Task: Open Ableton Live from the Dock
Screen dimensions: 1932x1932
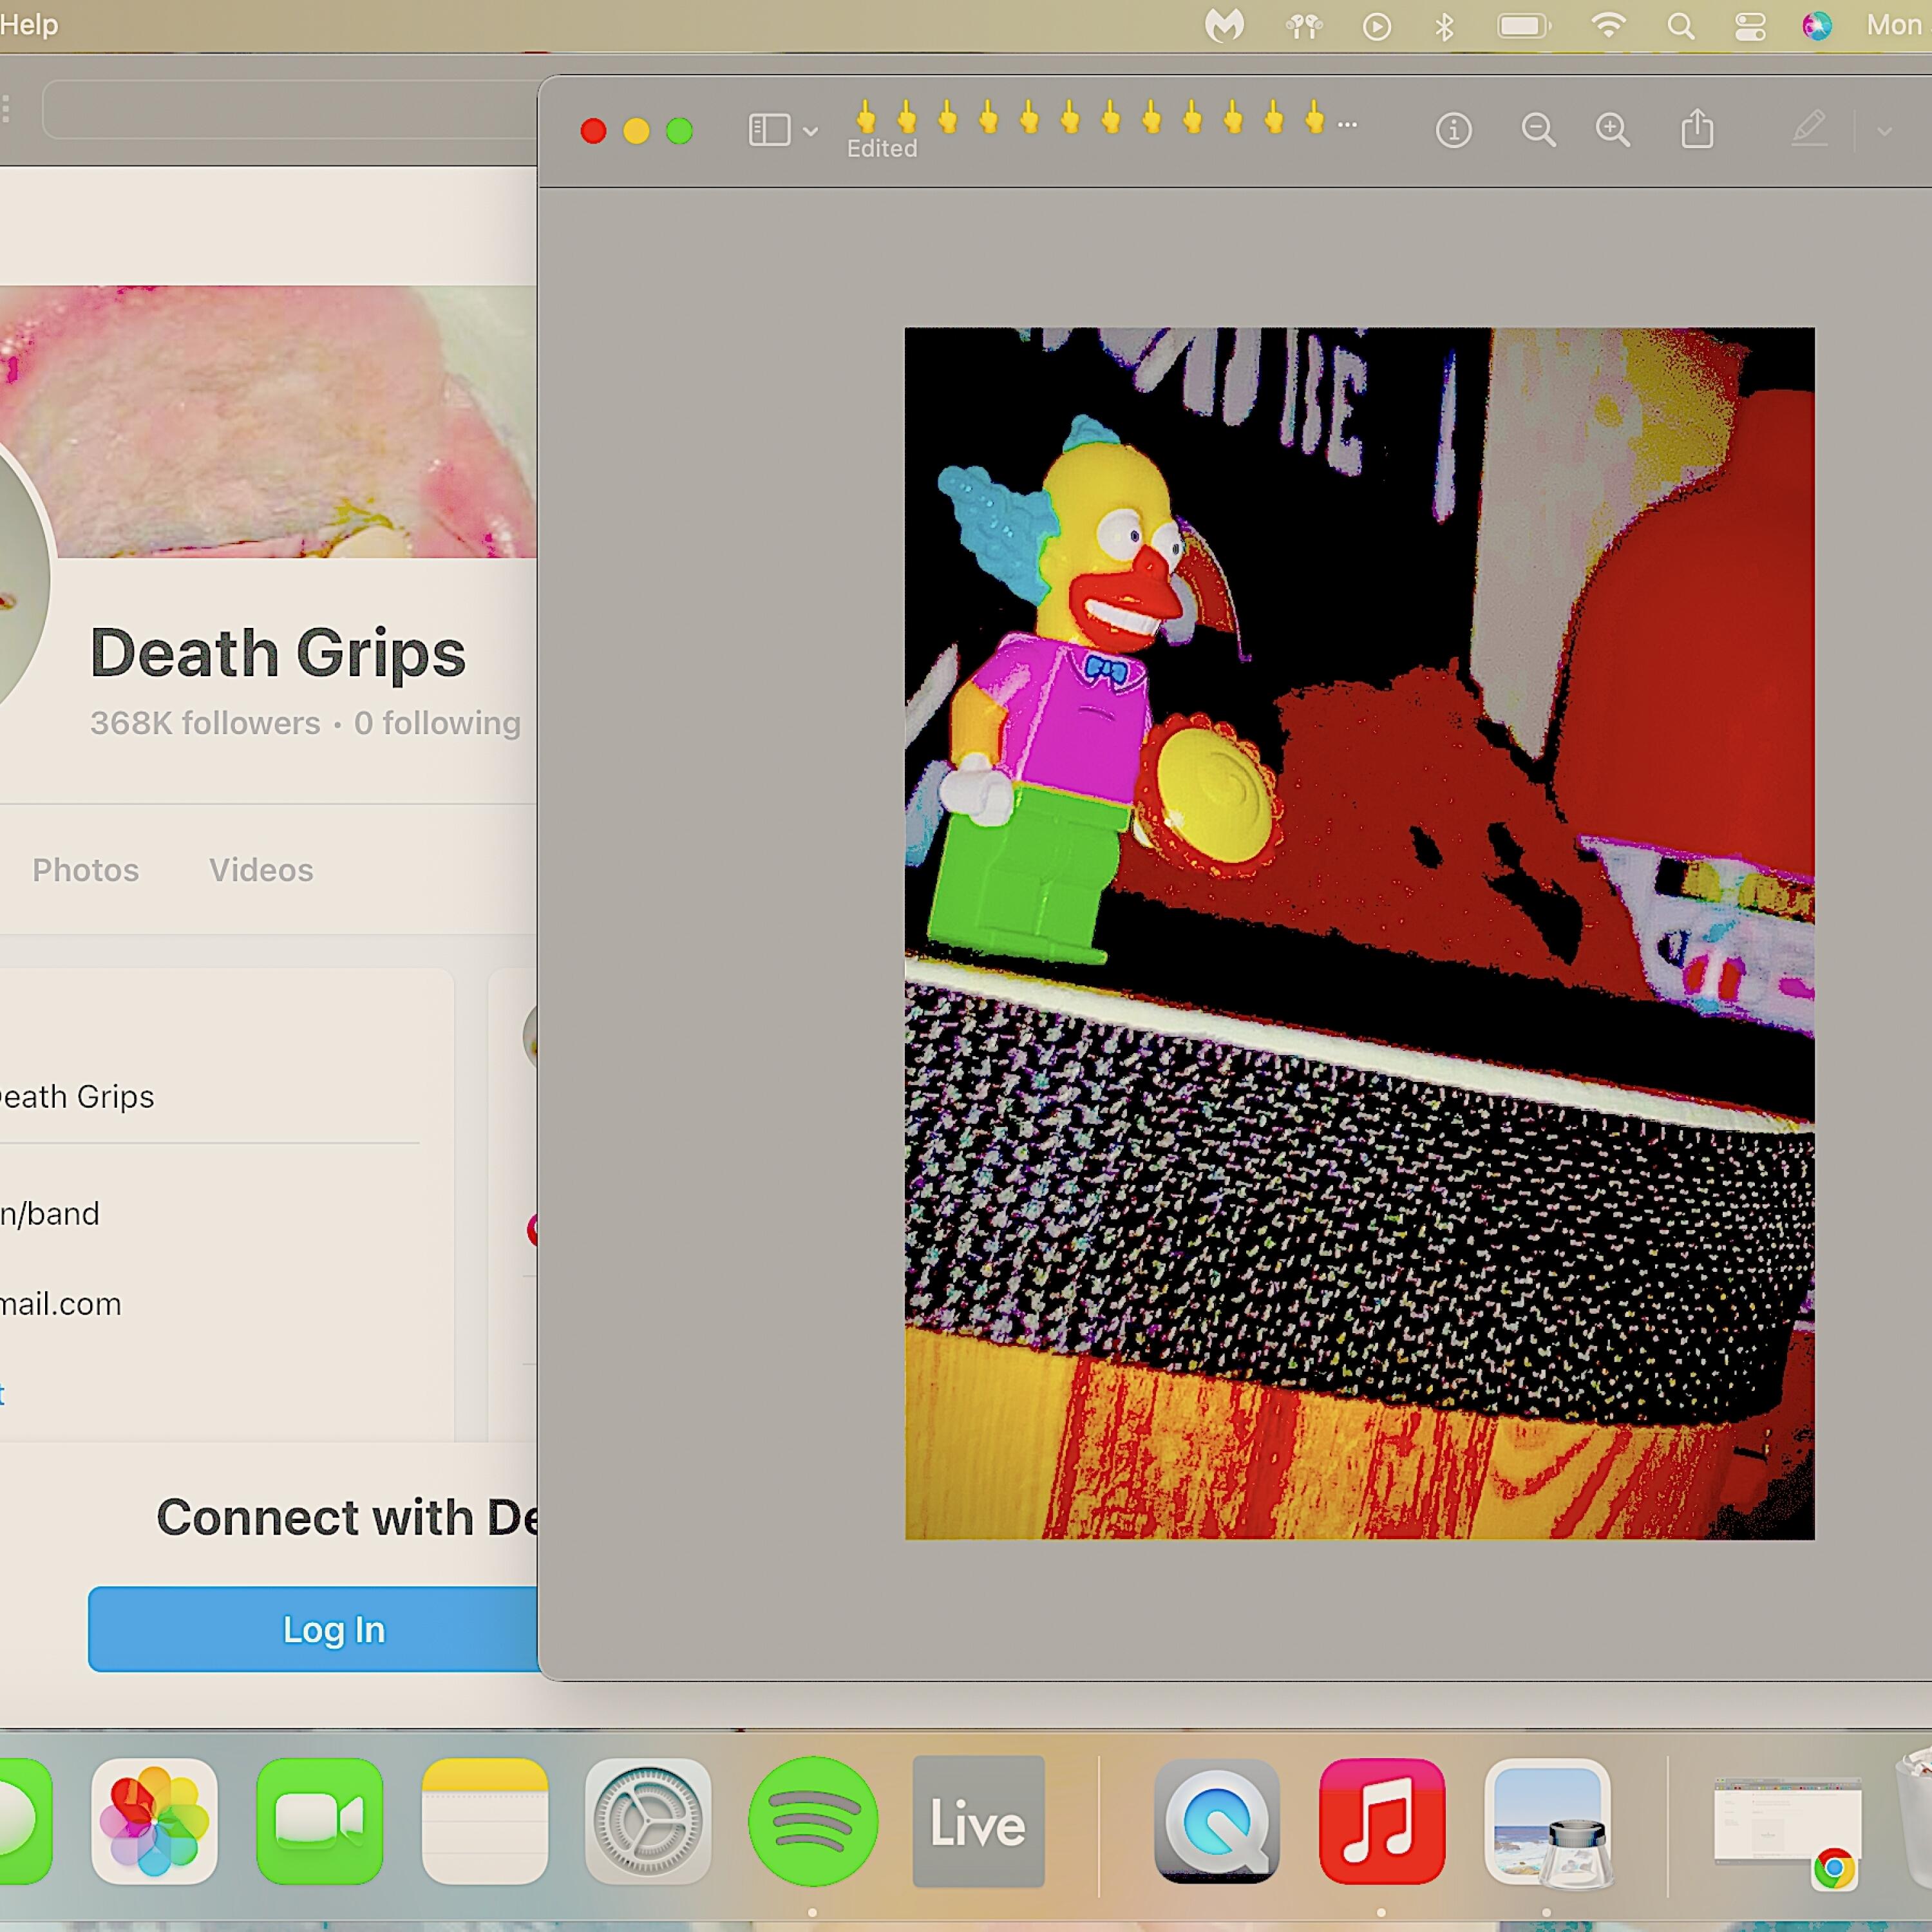Action: [978, 1821]
